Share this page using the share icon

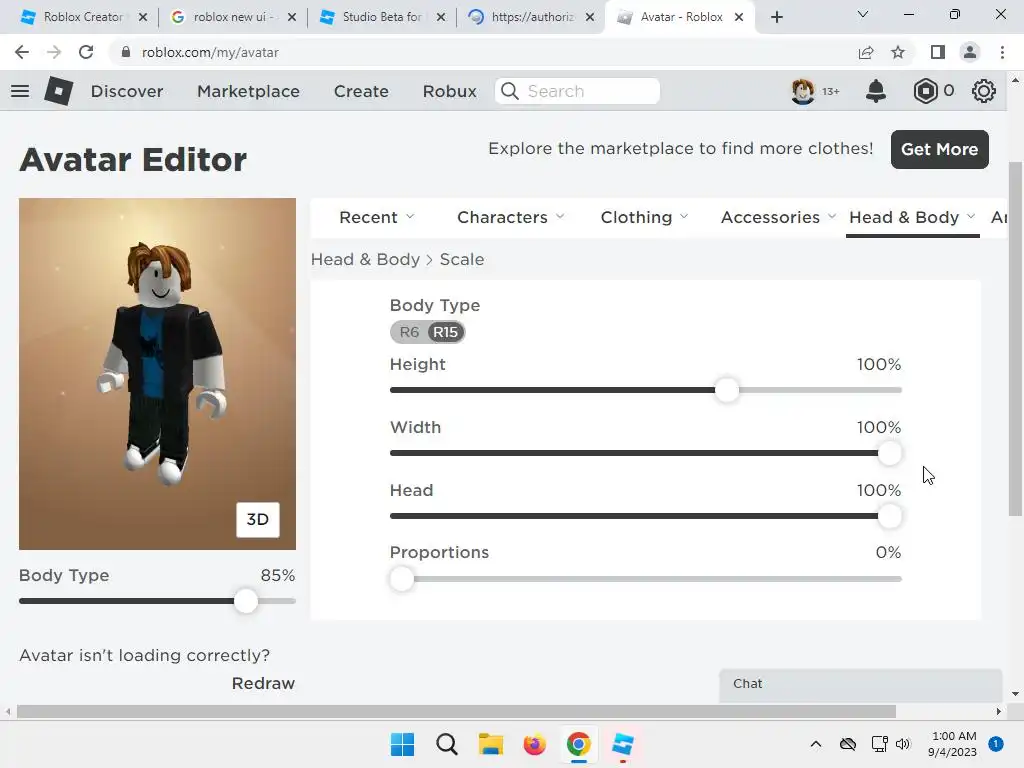(866, 52)
